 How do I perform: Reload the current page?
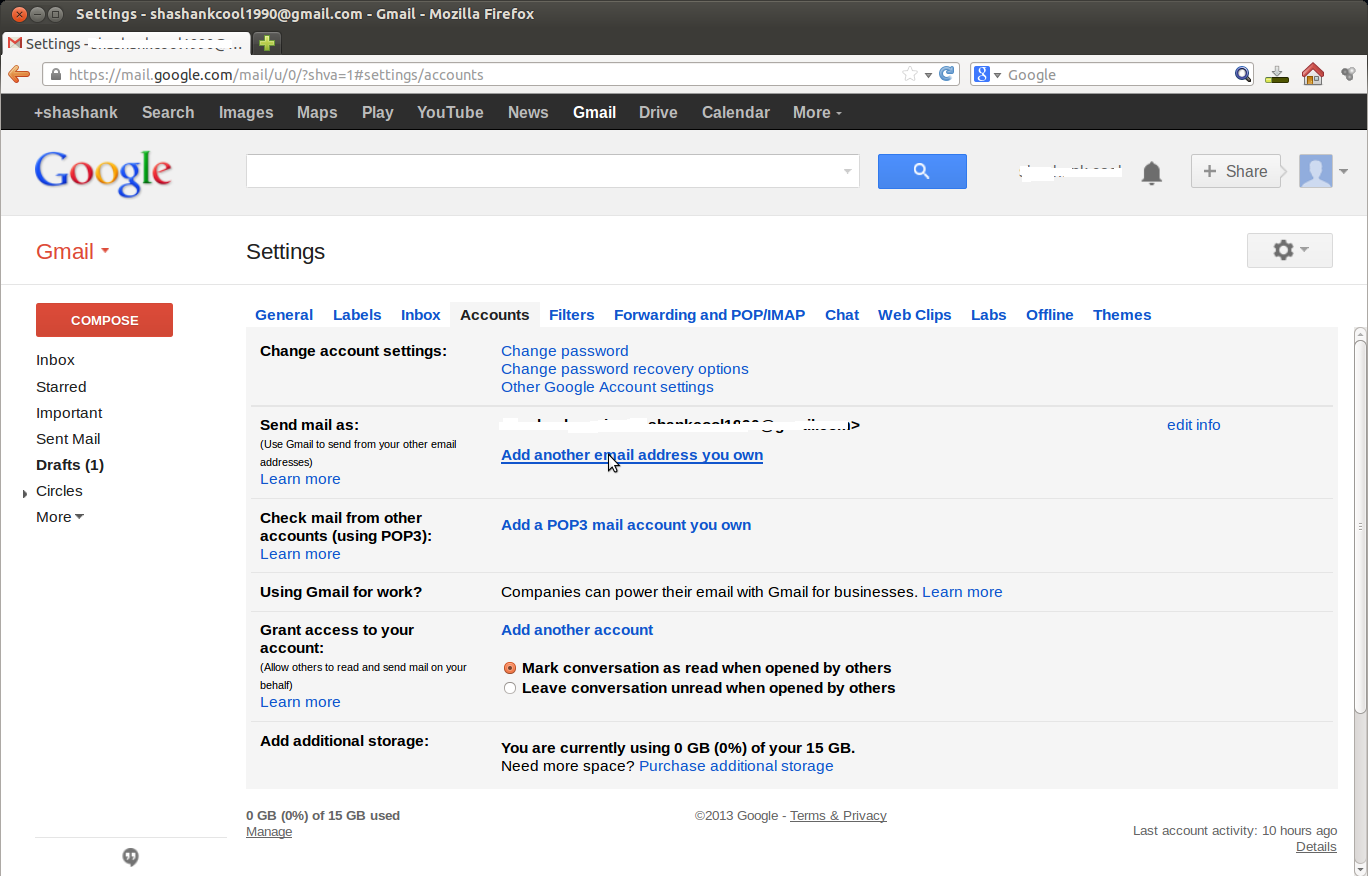(x=948, y=74)
